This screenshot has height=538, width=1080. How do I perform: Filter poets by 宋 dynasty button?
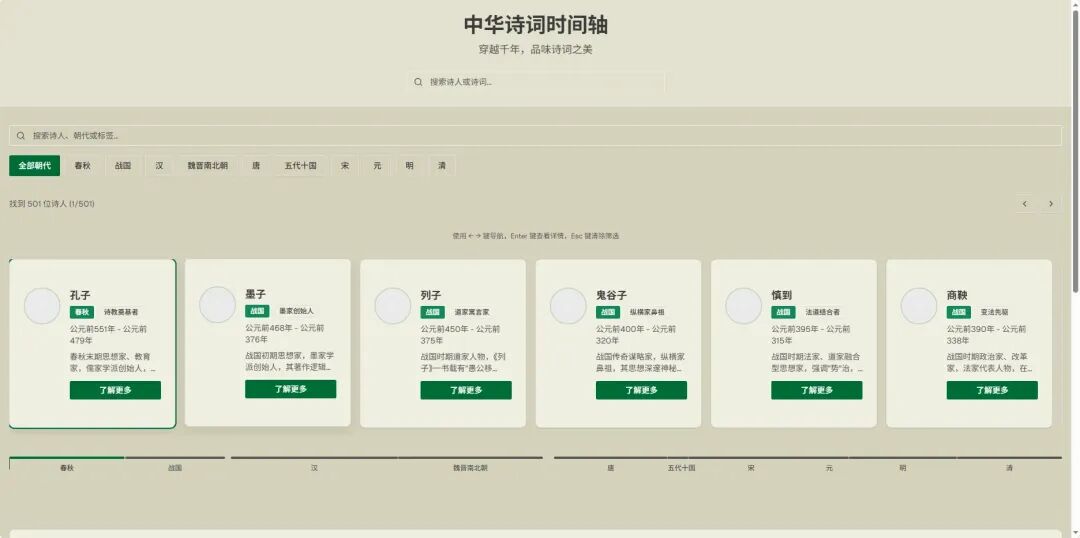344,166
